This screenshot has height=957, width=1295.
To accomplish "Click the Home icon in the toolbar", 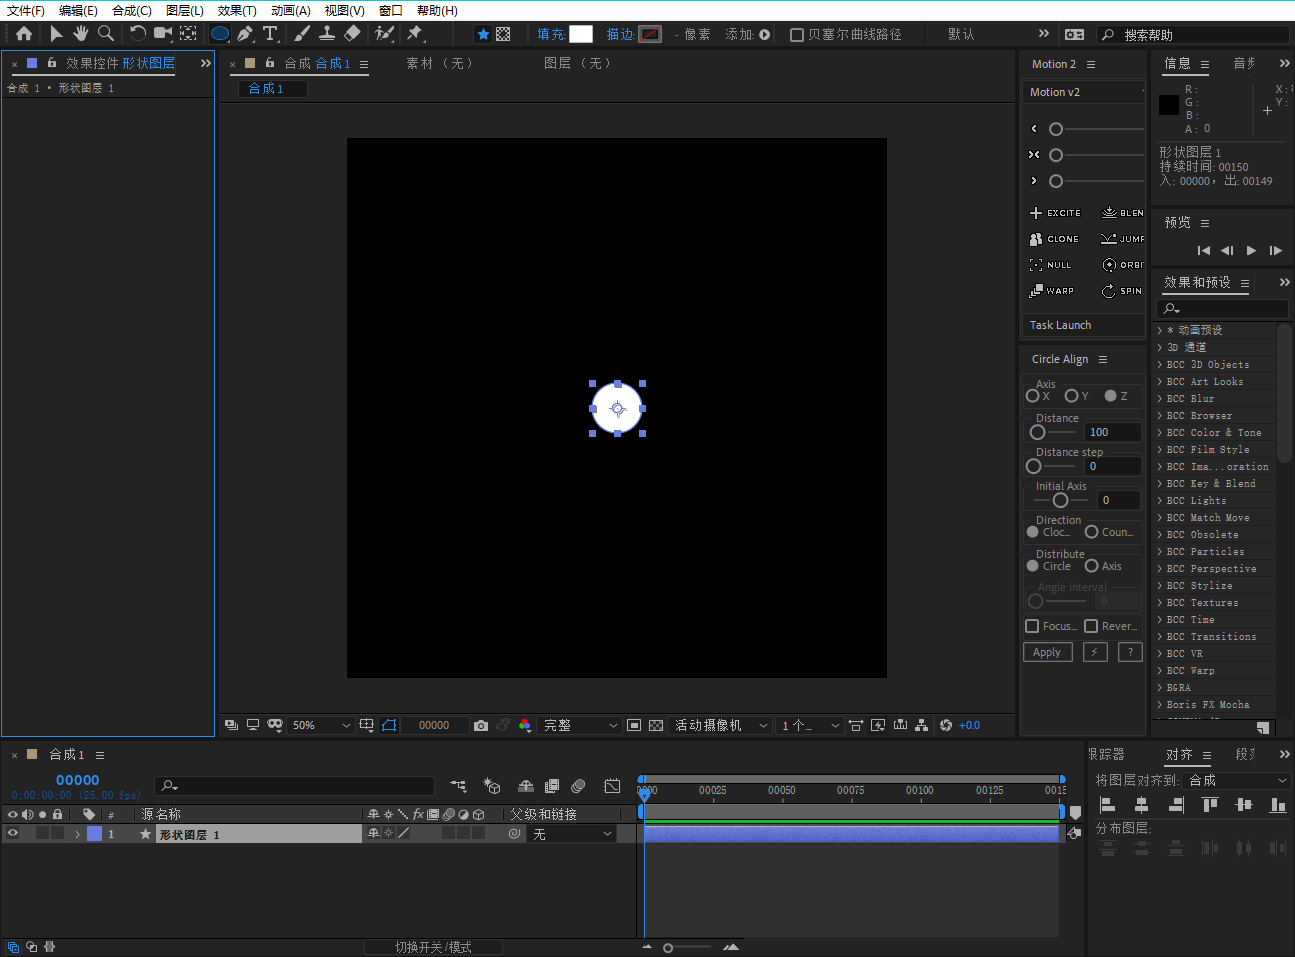I will pos(24,34).
